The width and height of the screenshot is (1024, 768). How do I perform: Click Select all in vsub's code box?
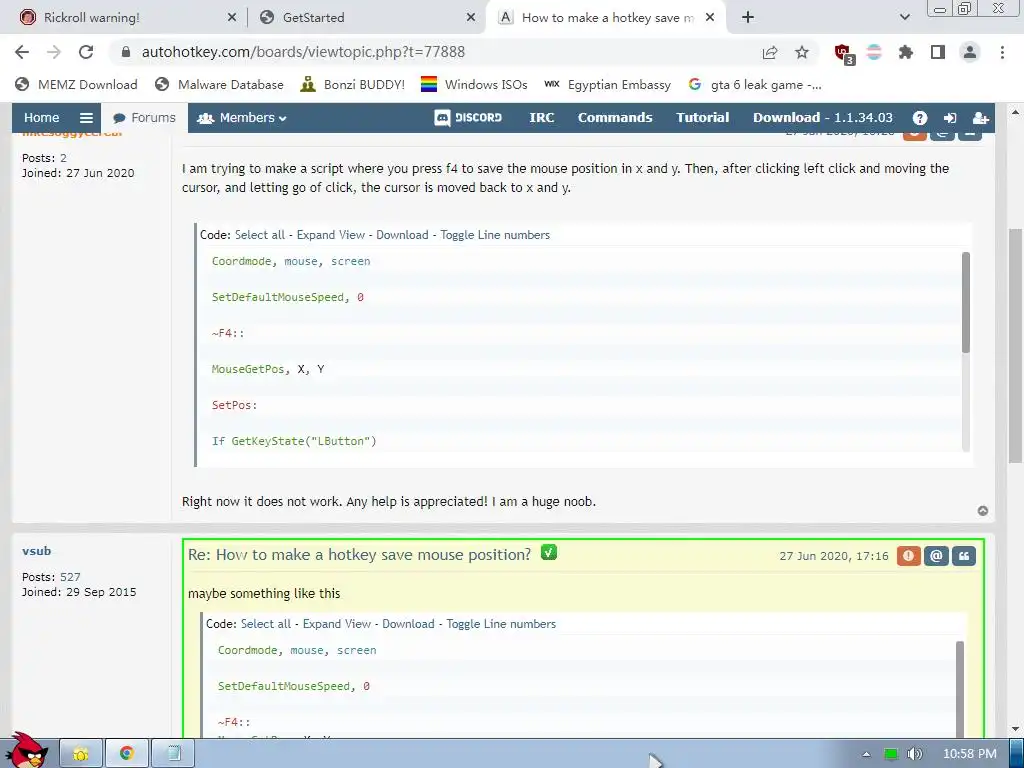click(266, 624)
